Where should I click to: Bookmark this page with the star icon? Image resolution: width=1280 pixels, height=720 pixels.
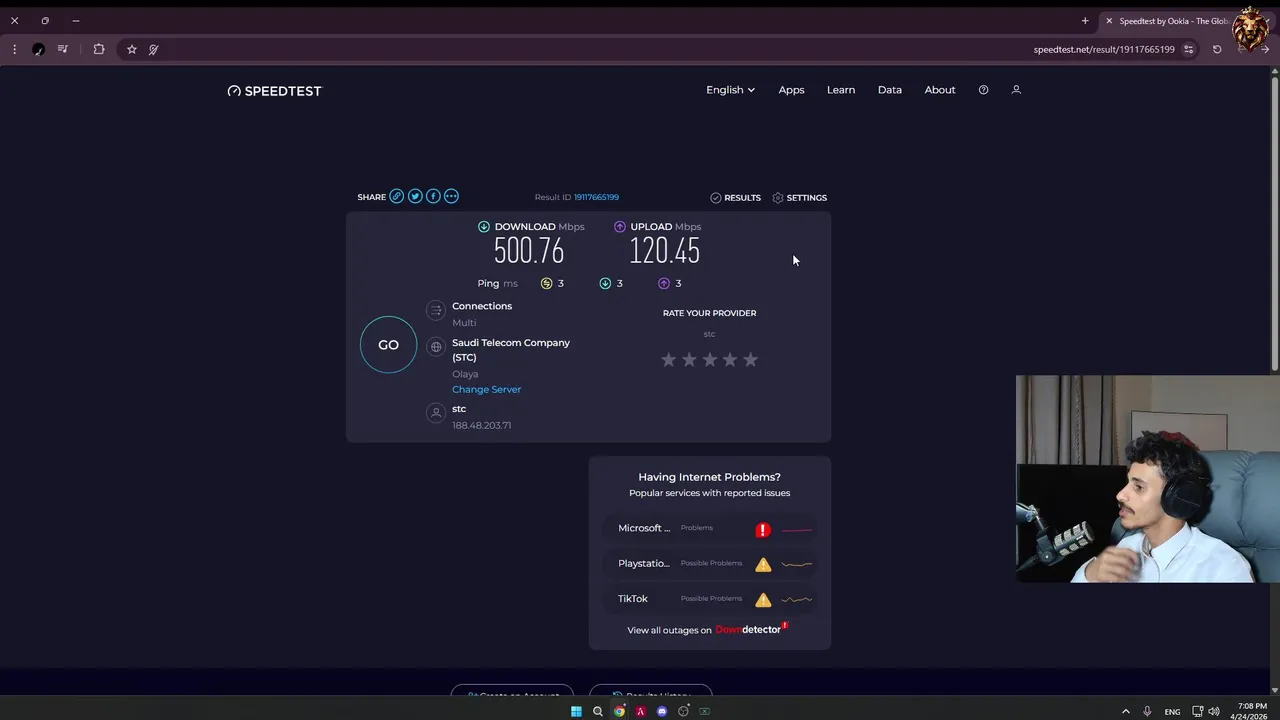pos(131,49)
